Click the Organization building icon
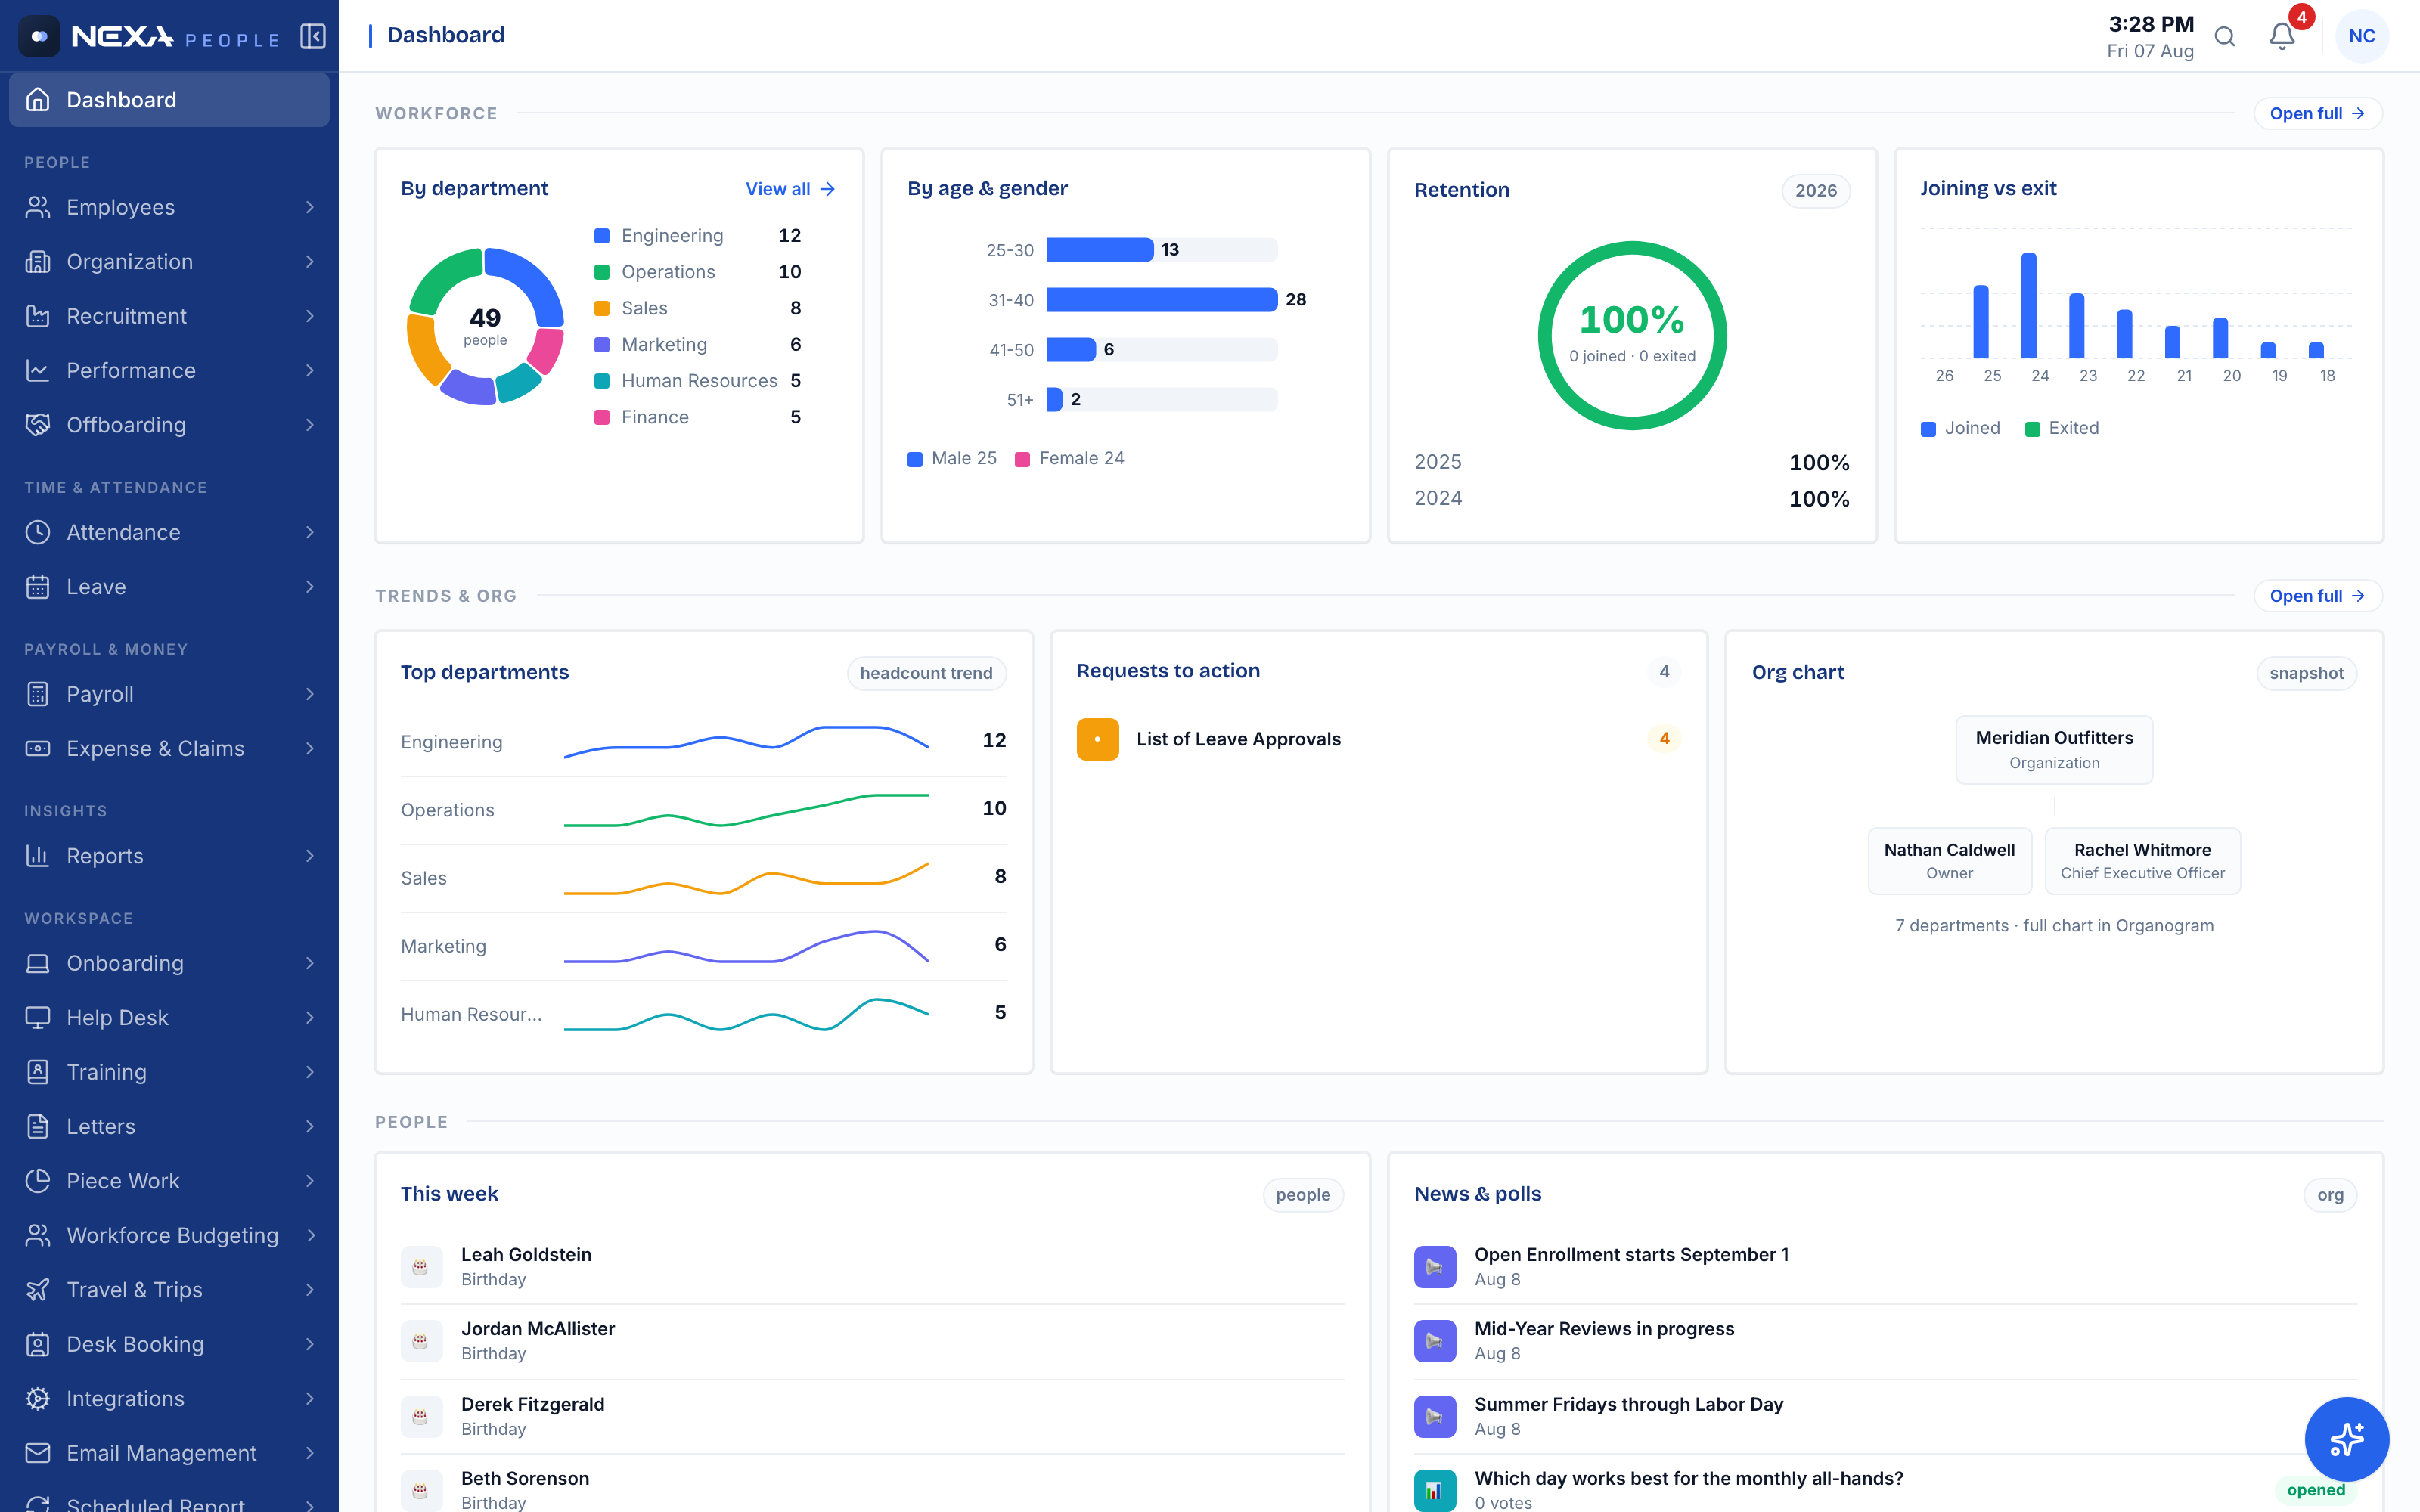 tap(38, 262)
